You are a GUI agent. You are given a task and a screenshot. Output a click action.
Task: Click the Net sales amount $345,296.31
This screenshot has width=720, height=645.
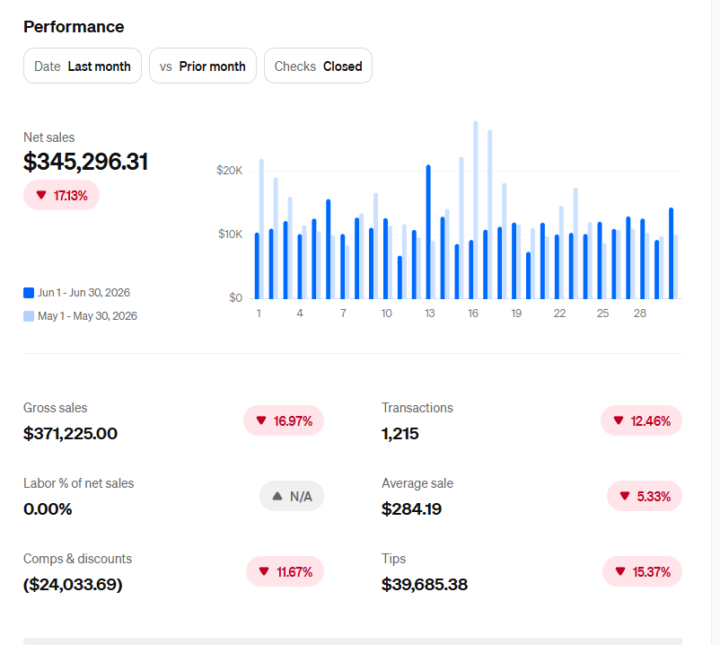86,162
